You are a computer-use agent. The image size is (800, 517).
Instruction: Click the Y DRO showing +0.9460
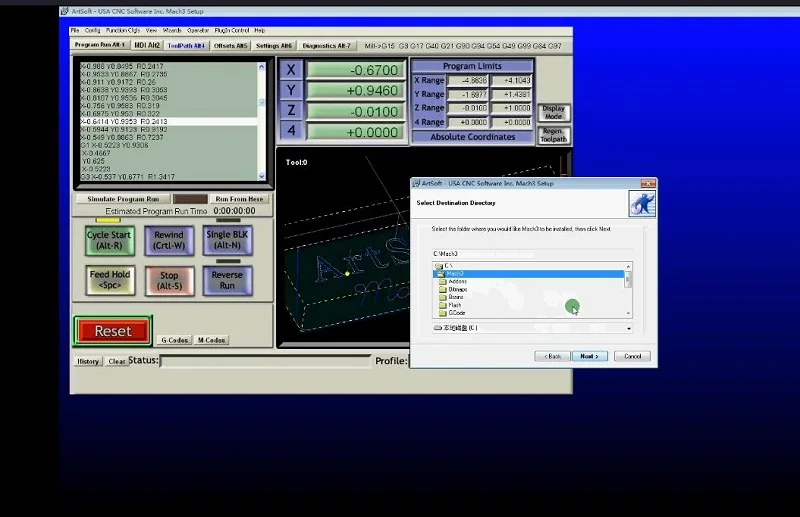tap(356, 90)
